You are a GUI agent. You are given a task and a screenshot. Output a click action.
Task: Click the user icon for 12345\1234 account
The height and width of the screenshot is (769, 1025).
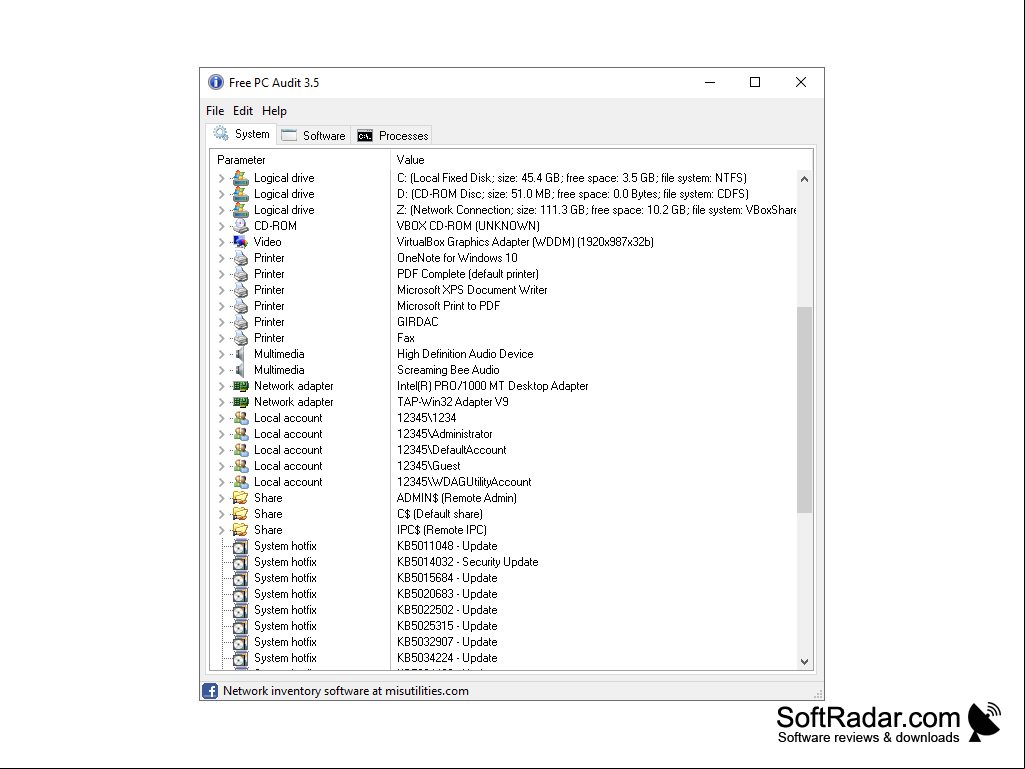[241, 418]
